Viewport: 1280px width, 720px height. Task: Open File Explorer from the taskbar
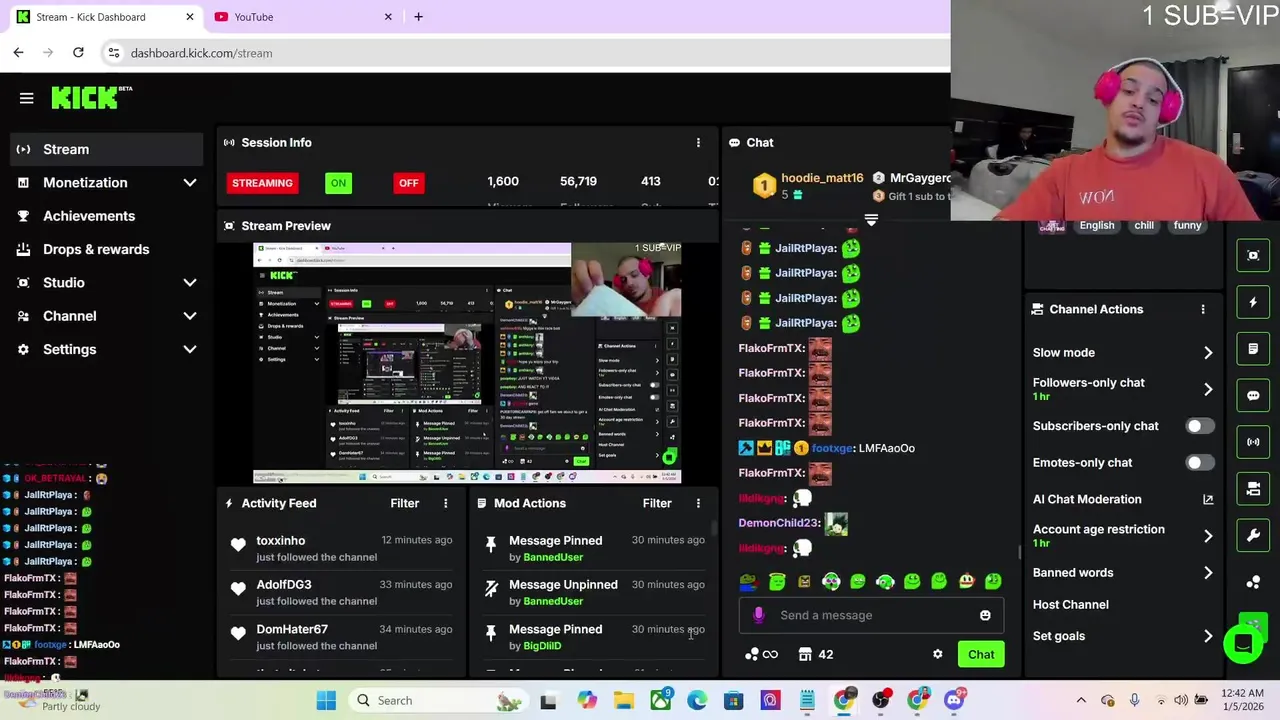pos(624,700)
